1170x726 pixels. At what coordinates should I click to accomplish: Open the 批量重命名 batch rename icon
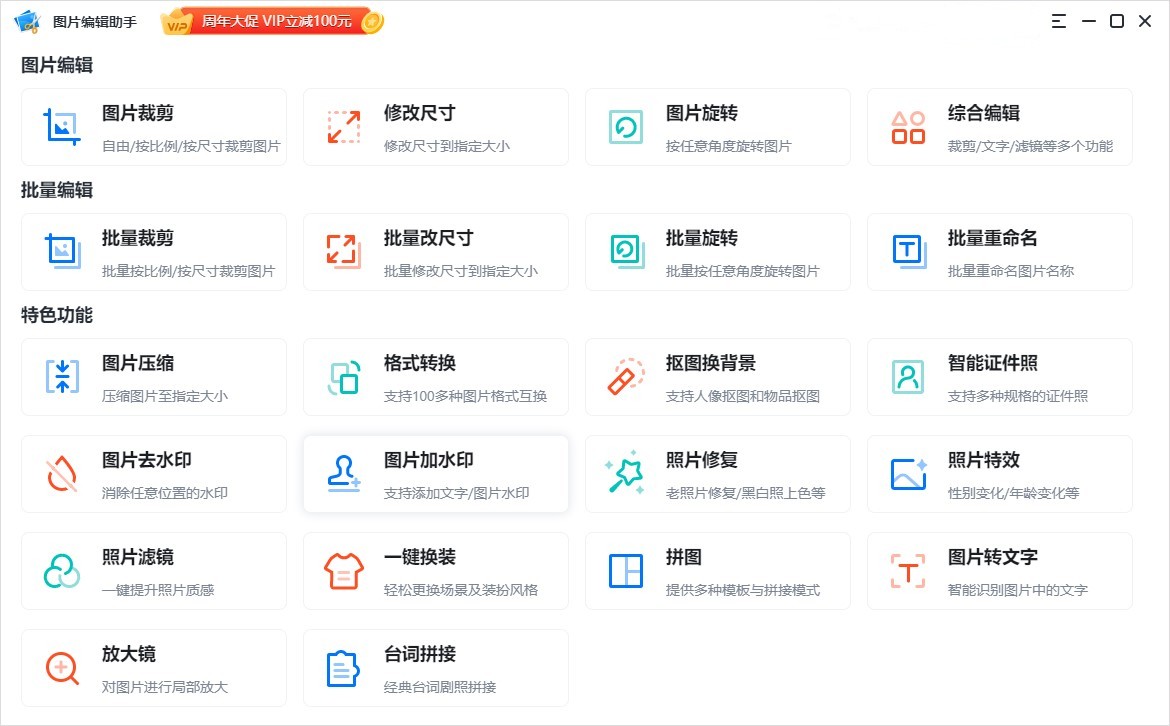tap(906, 252)
